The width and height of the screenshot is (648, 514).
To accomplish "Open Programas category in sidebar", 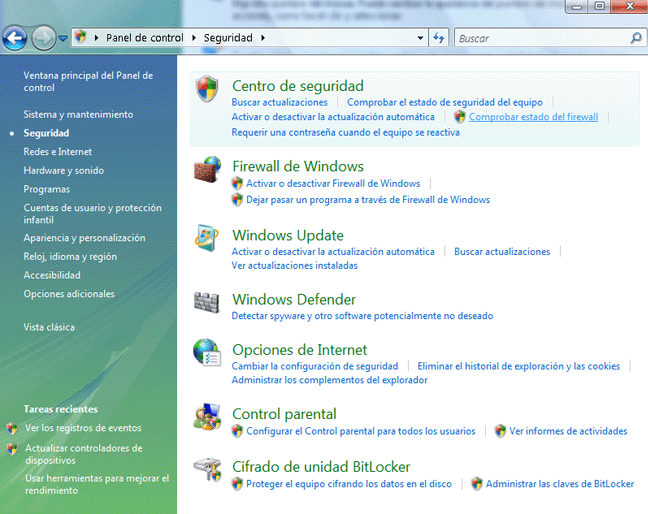I will point(47,189).
